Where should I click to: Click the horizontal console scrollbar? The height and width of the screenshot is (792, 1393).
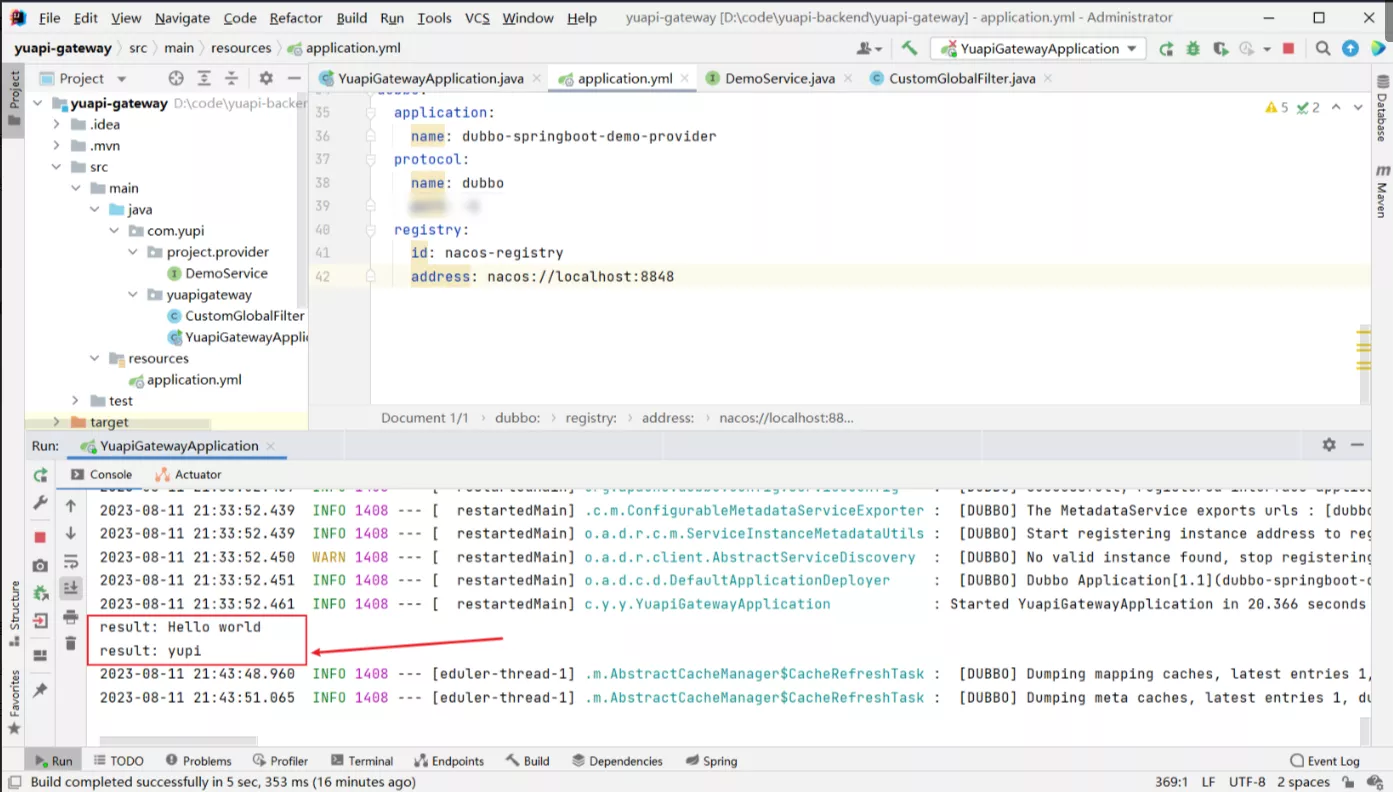point(178,742)
